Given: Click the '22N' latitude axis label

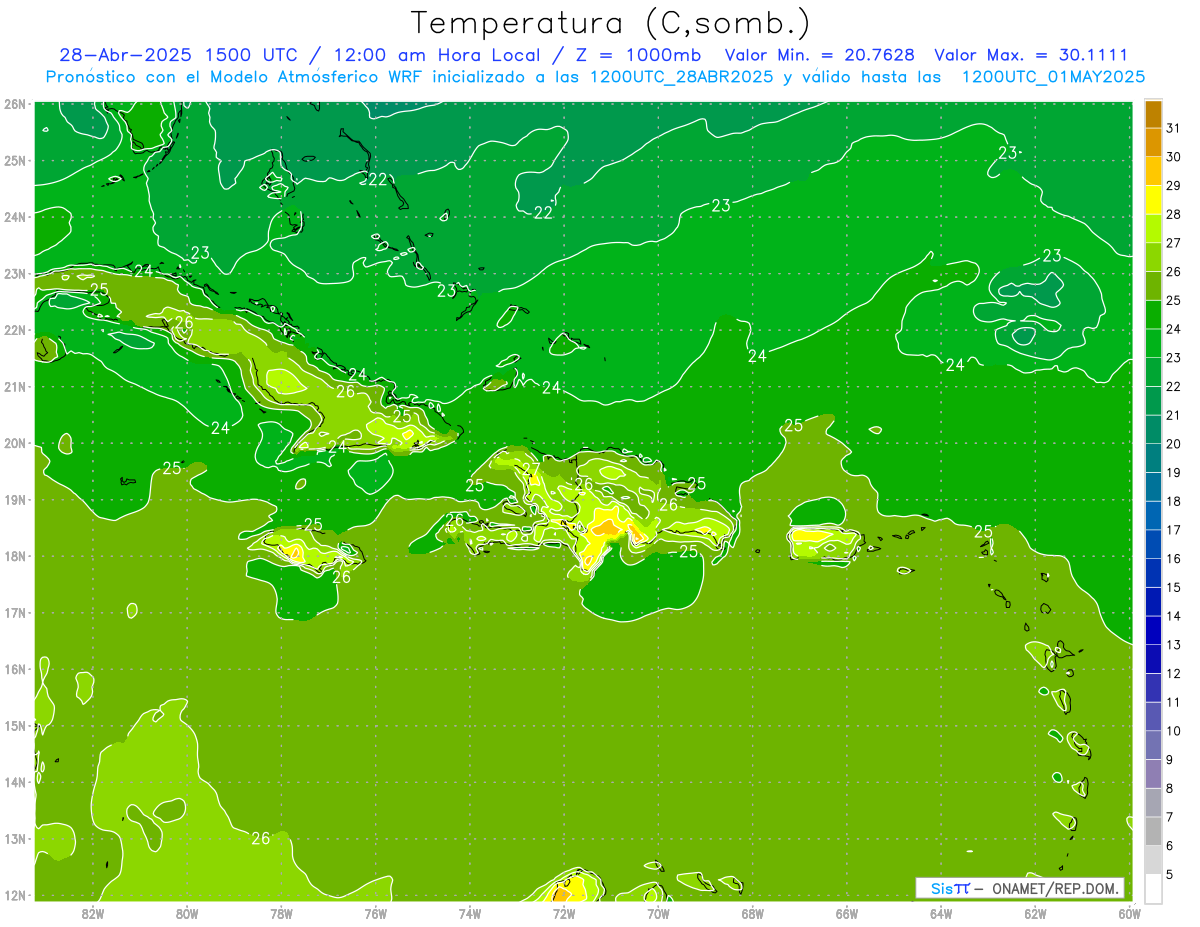Looking at the screenshot, I should pos(15,330).
